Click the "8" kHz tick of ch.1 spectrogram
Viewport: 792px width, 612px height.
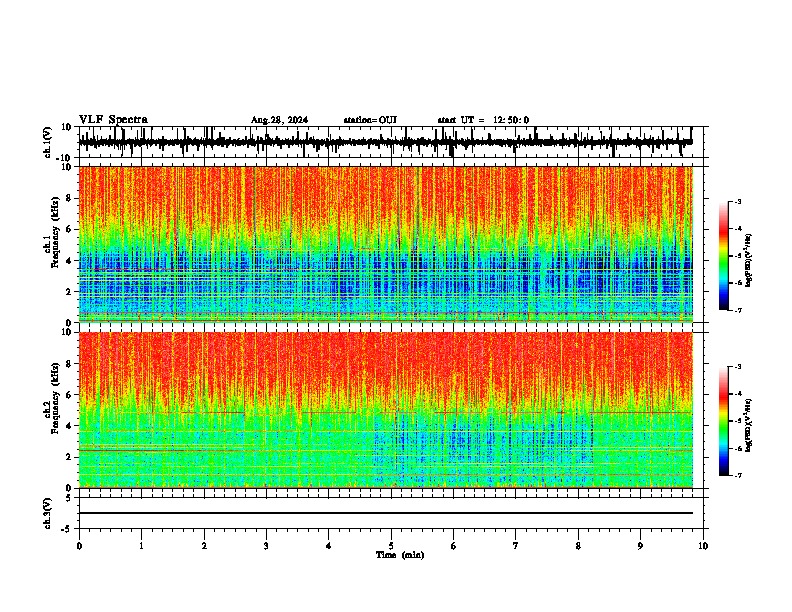click(69, 198)
